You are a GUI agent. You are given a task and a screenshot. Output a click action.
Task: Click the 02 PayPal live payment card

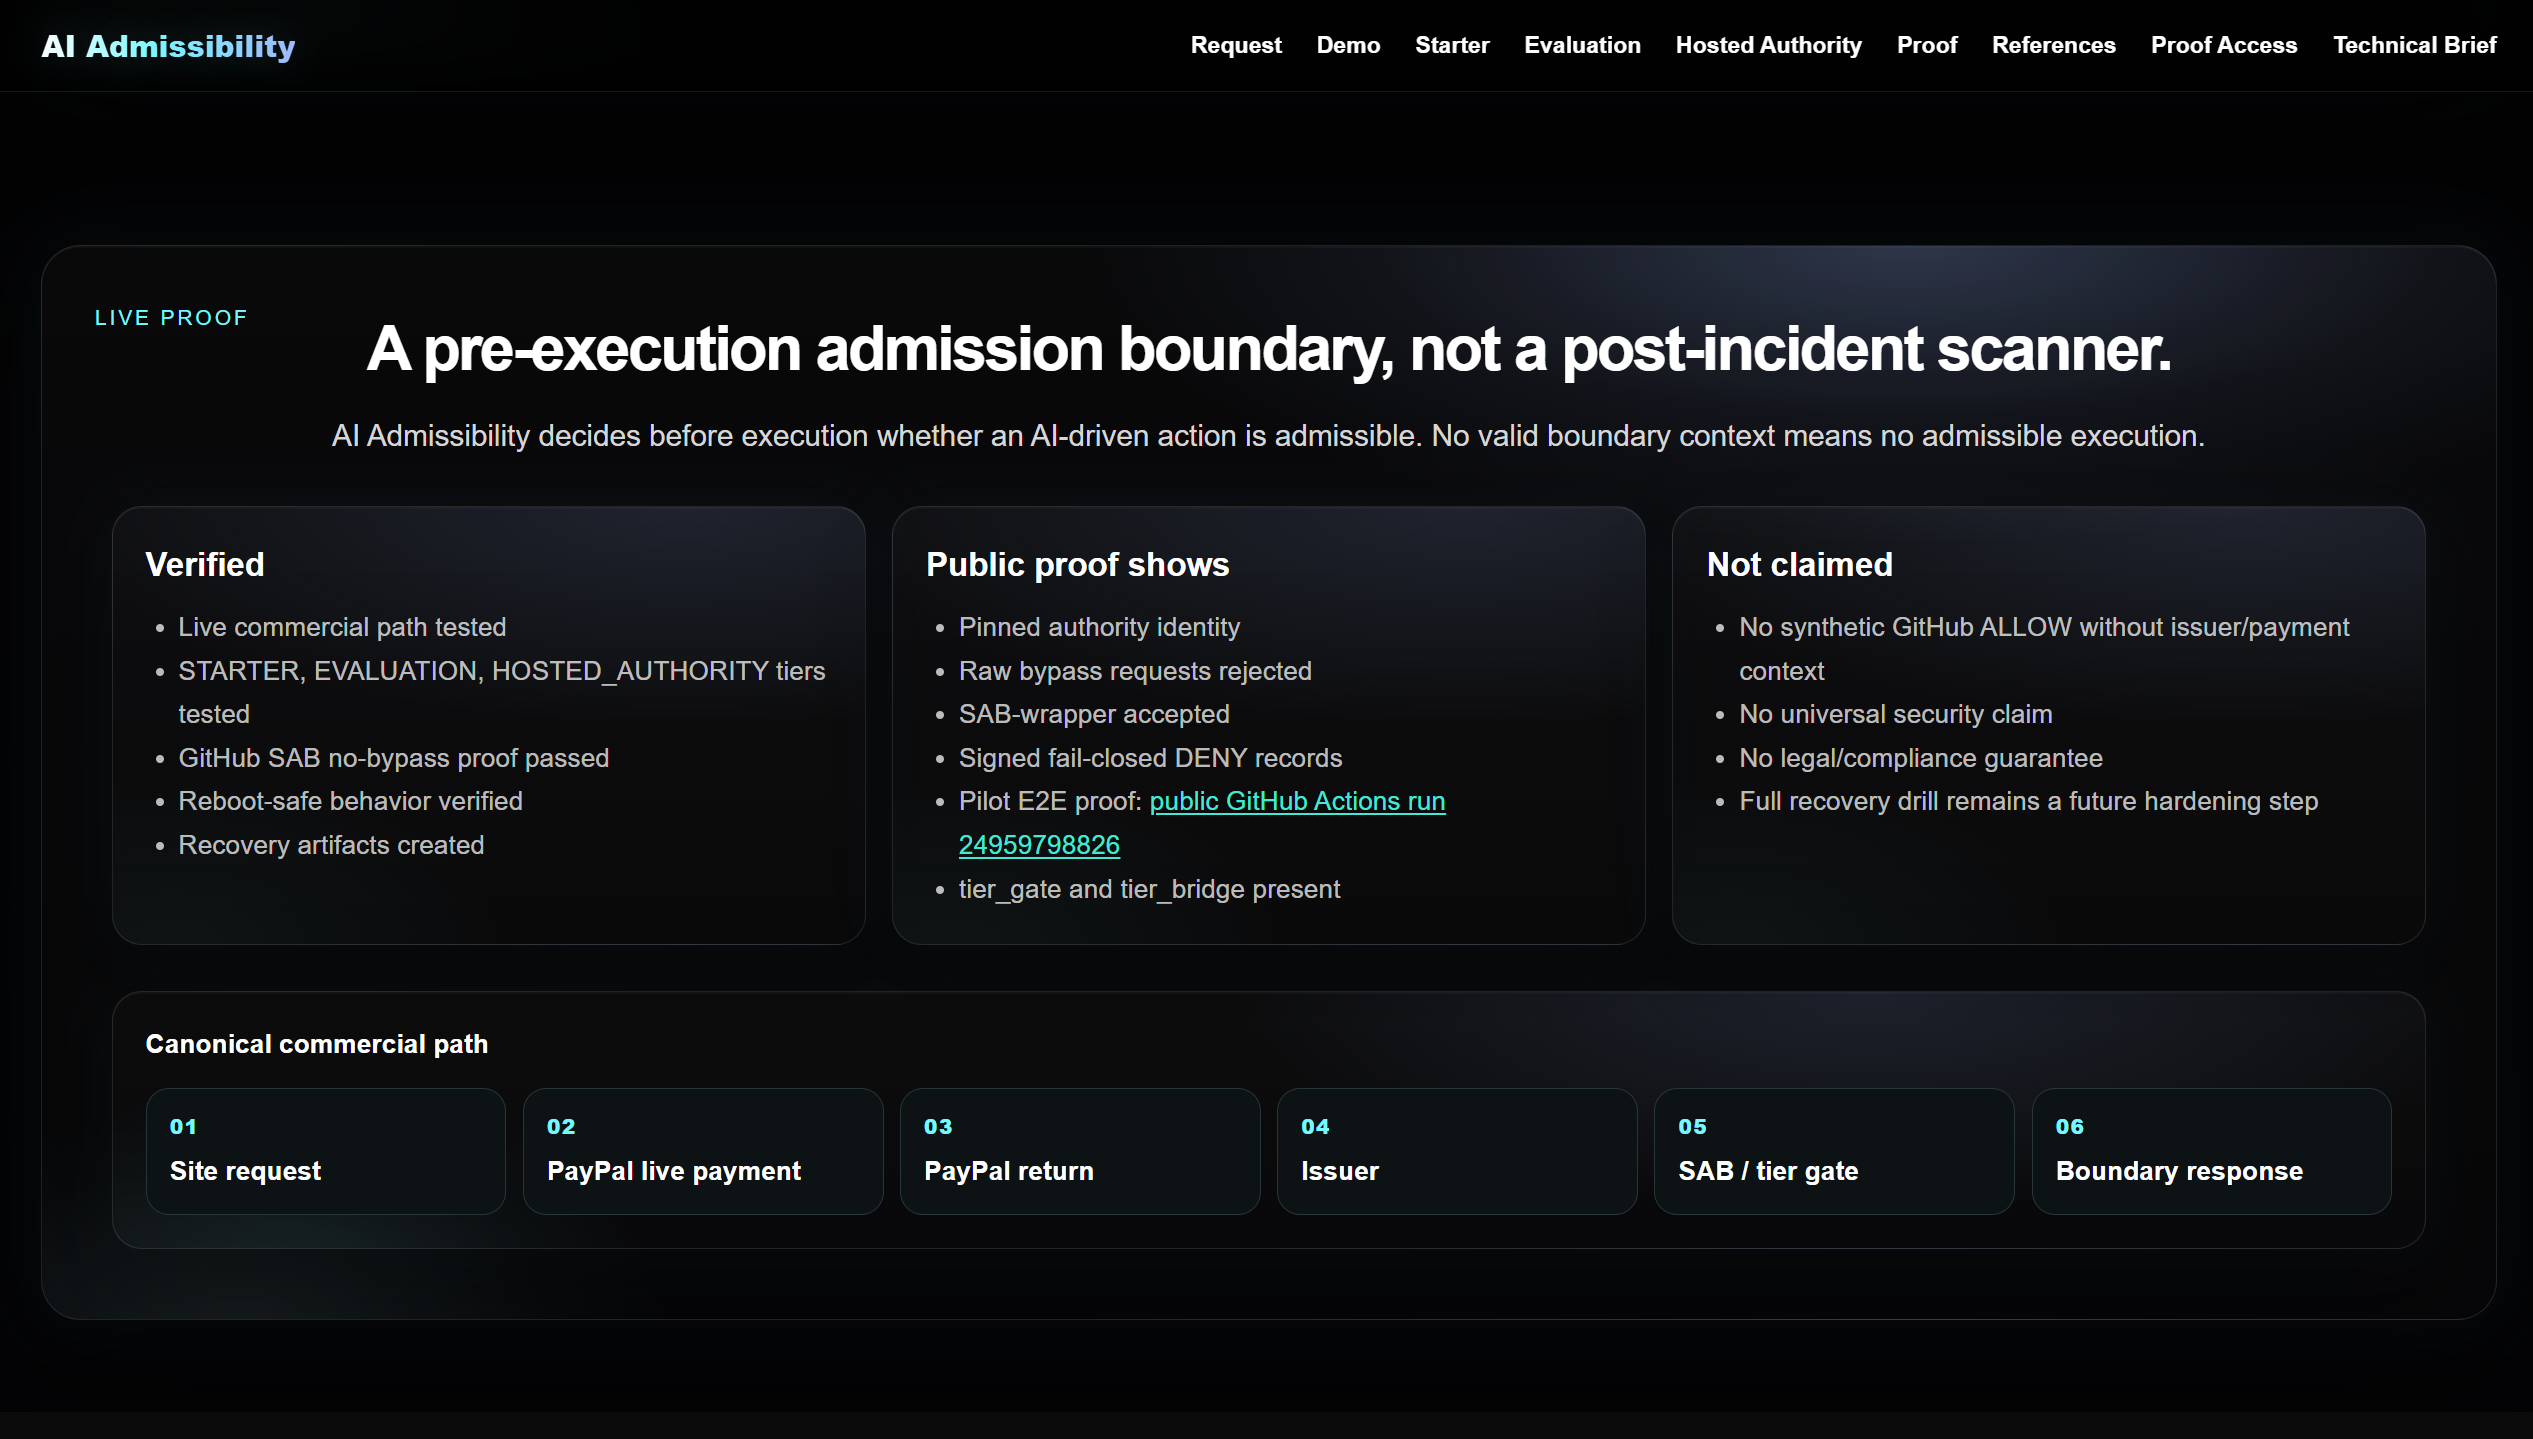tap(703, 1151)
